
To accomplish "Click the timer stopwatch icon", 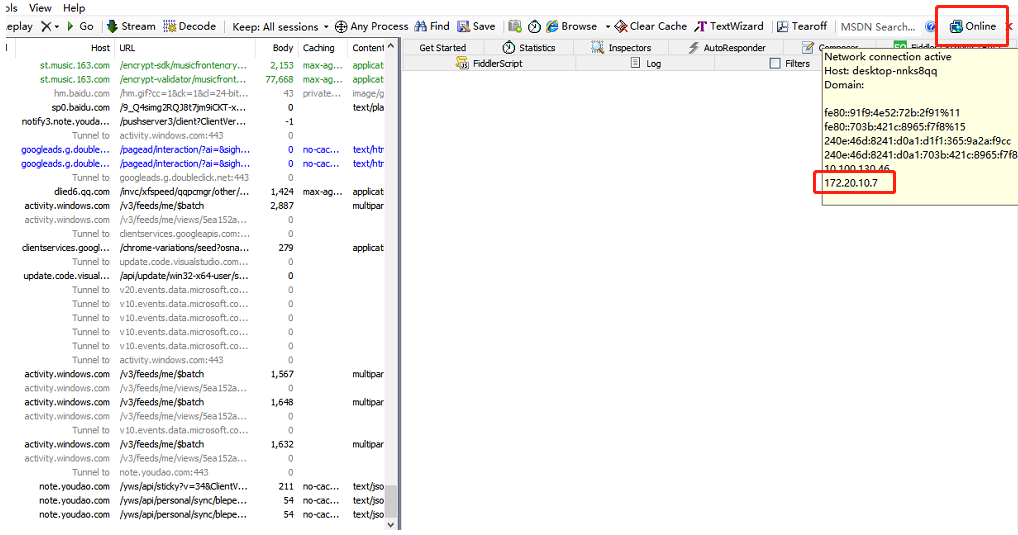I will (534, 27).
